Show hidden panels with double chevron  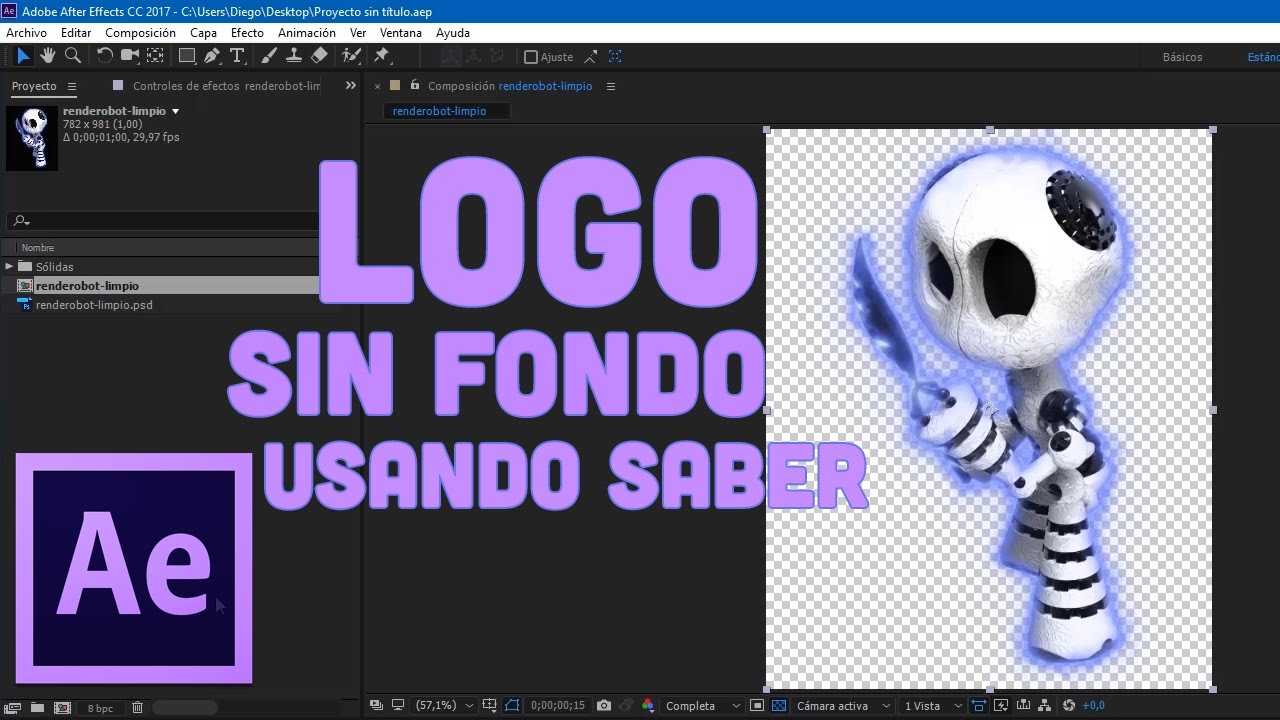[x=350, y=86]
